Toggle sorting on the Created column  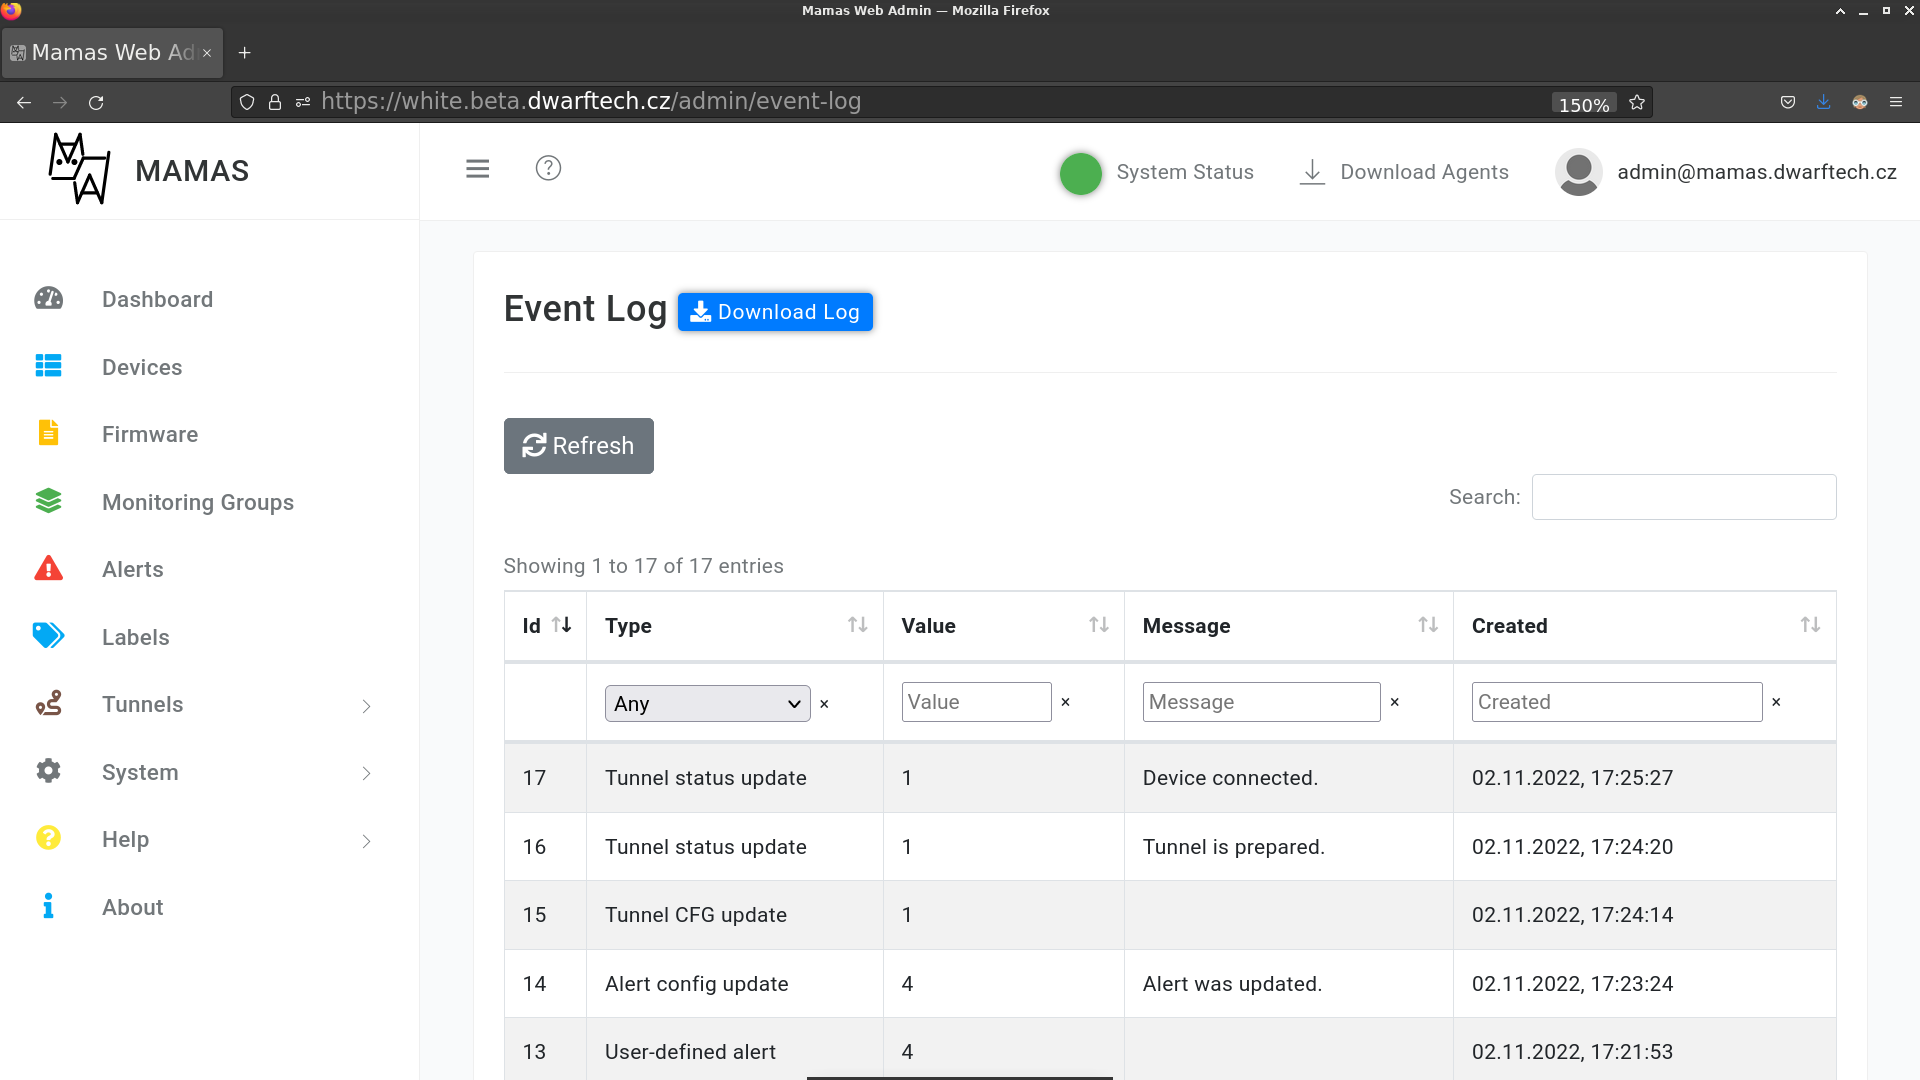coord(1809,625)
